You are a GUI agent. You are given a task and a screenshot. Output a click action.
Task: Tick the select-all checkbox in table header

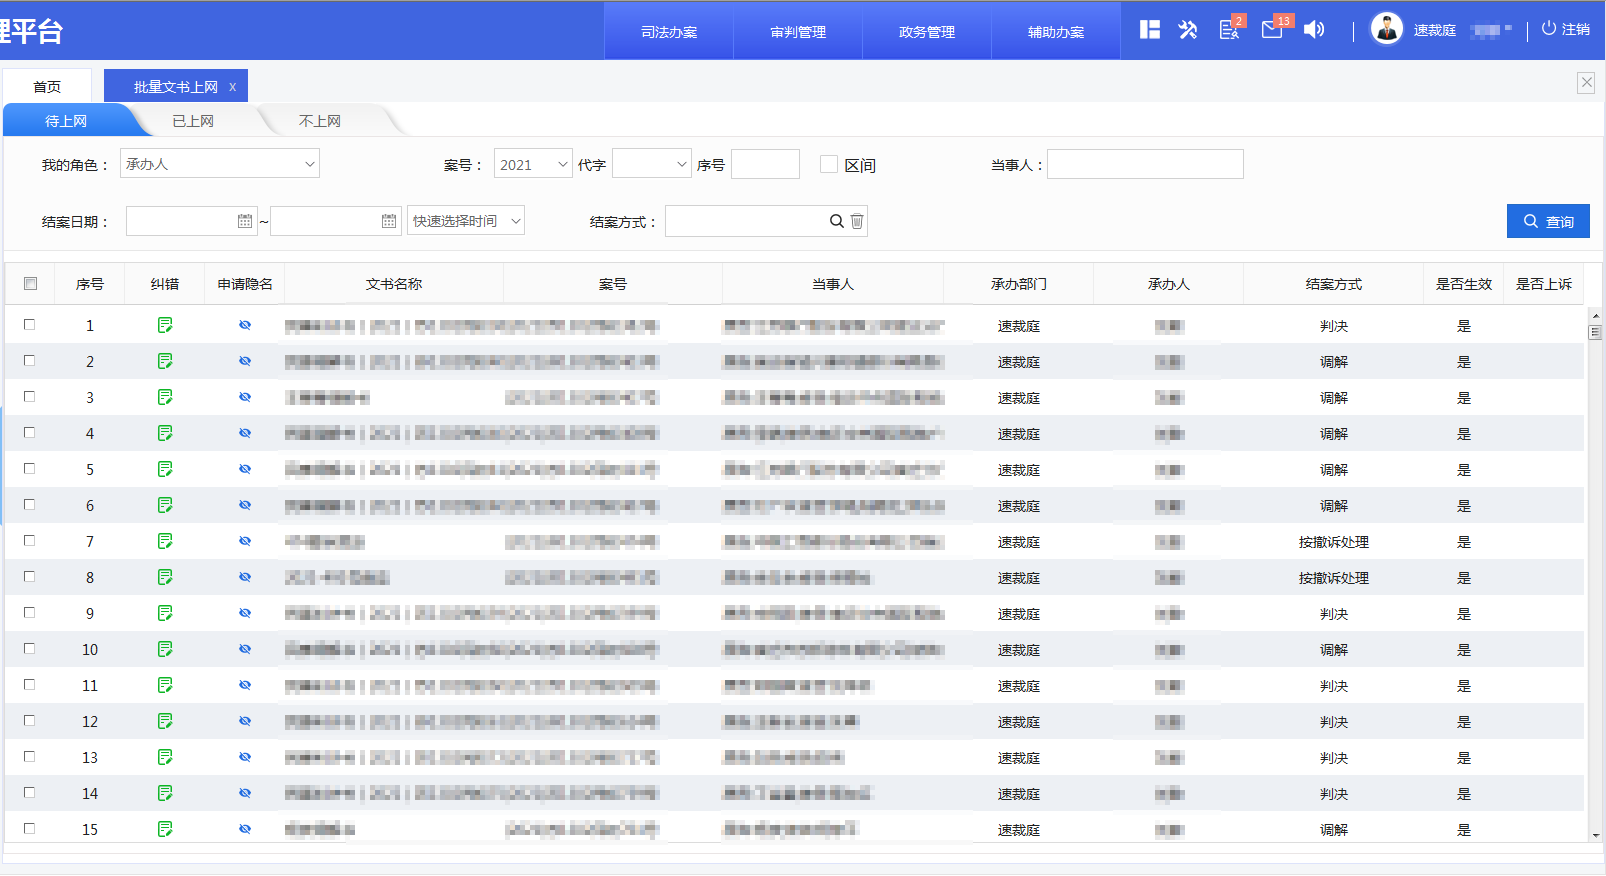30,284
